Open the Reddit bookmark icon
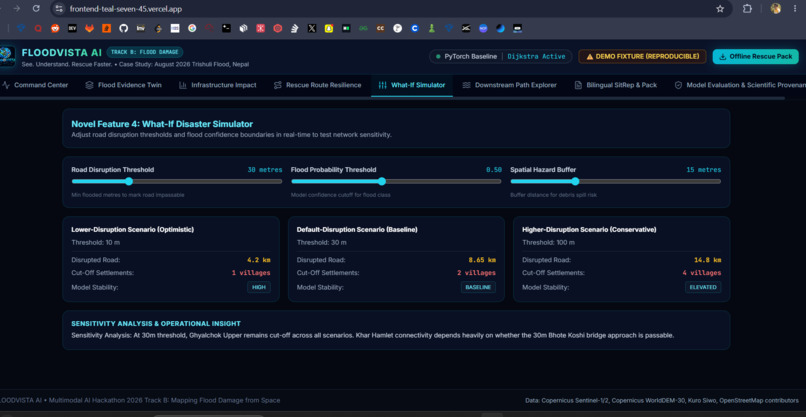Viewport: 806px width, 417px height. click(x=55, y=29)
